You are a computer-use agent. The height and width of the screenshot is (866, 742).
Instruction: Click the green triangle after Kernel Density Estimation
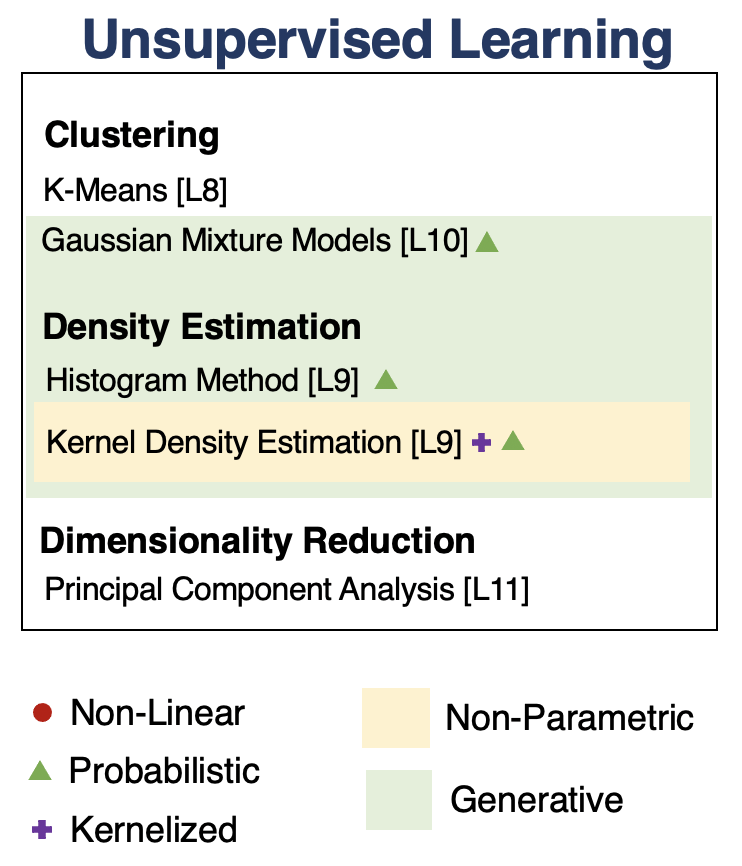(x=513, y=442)
